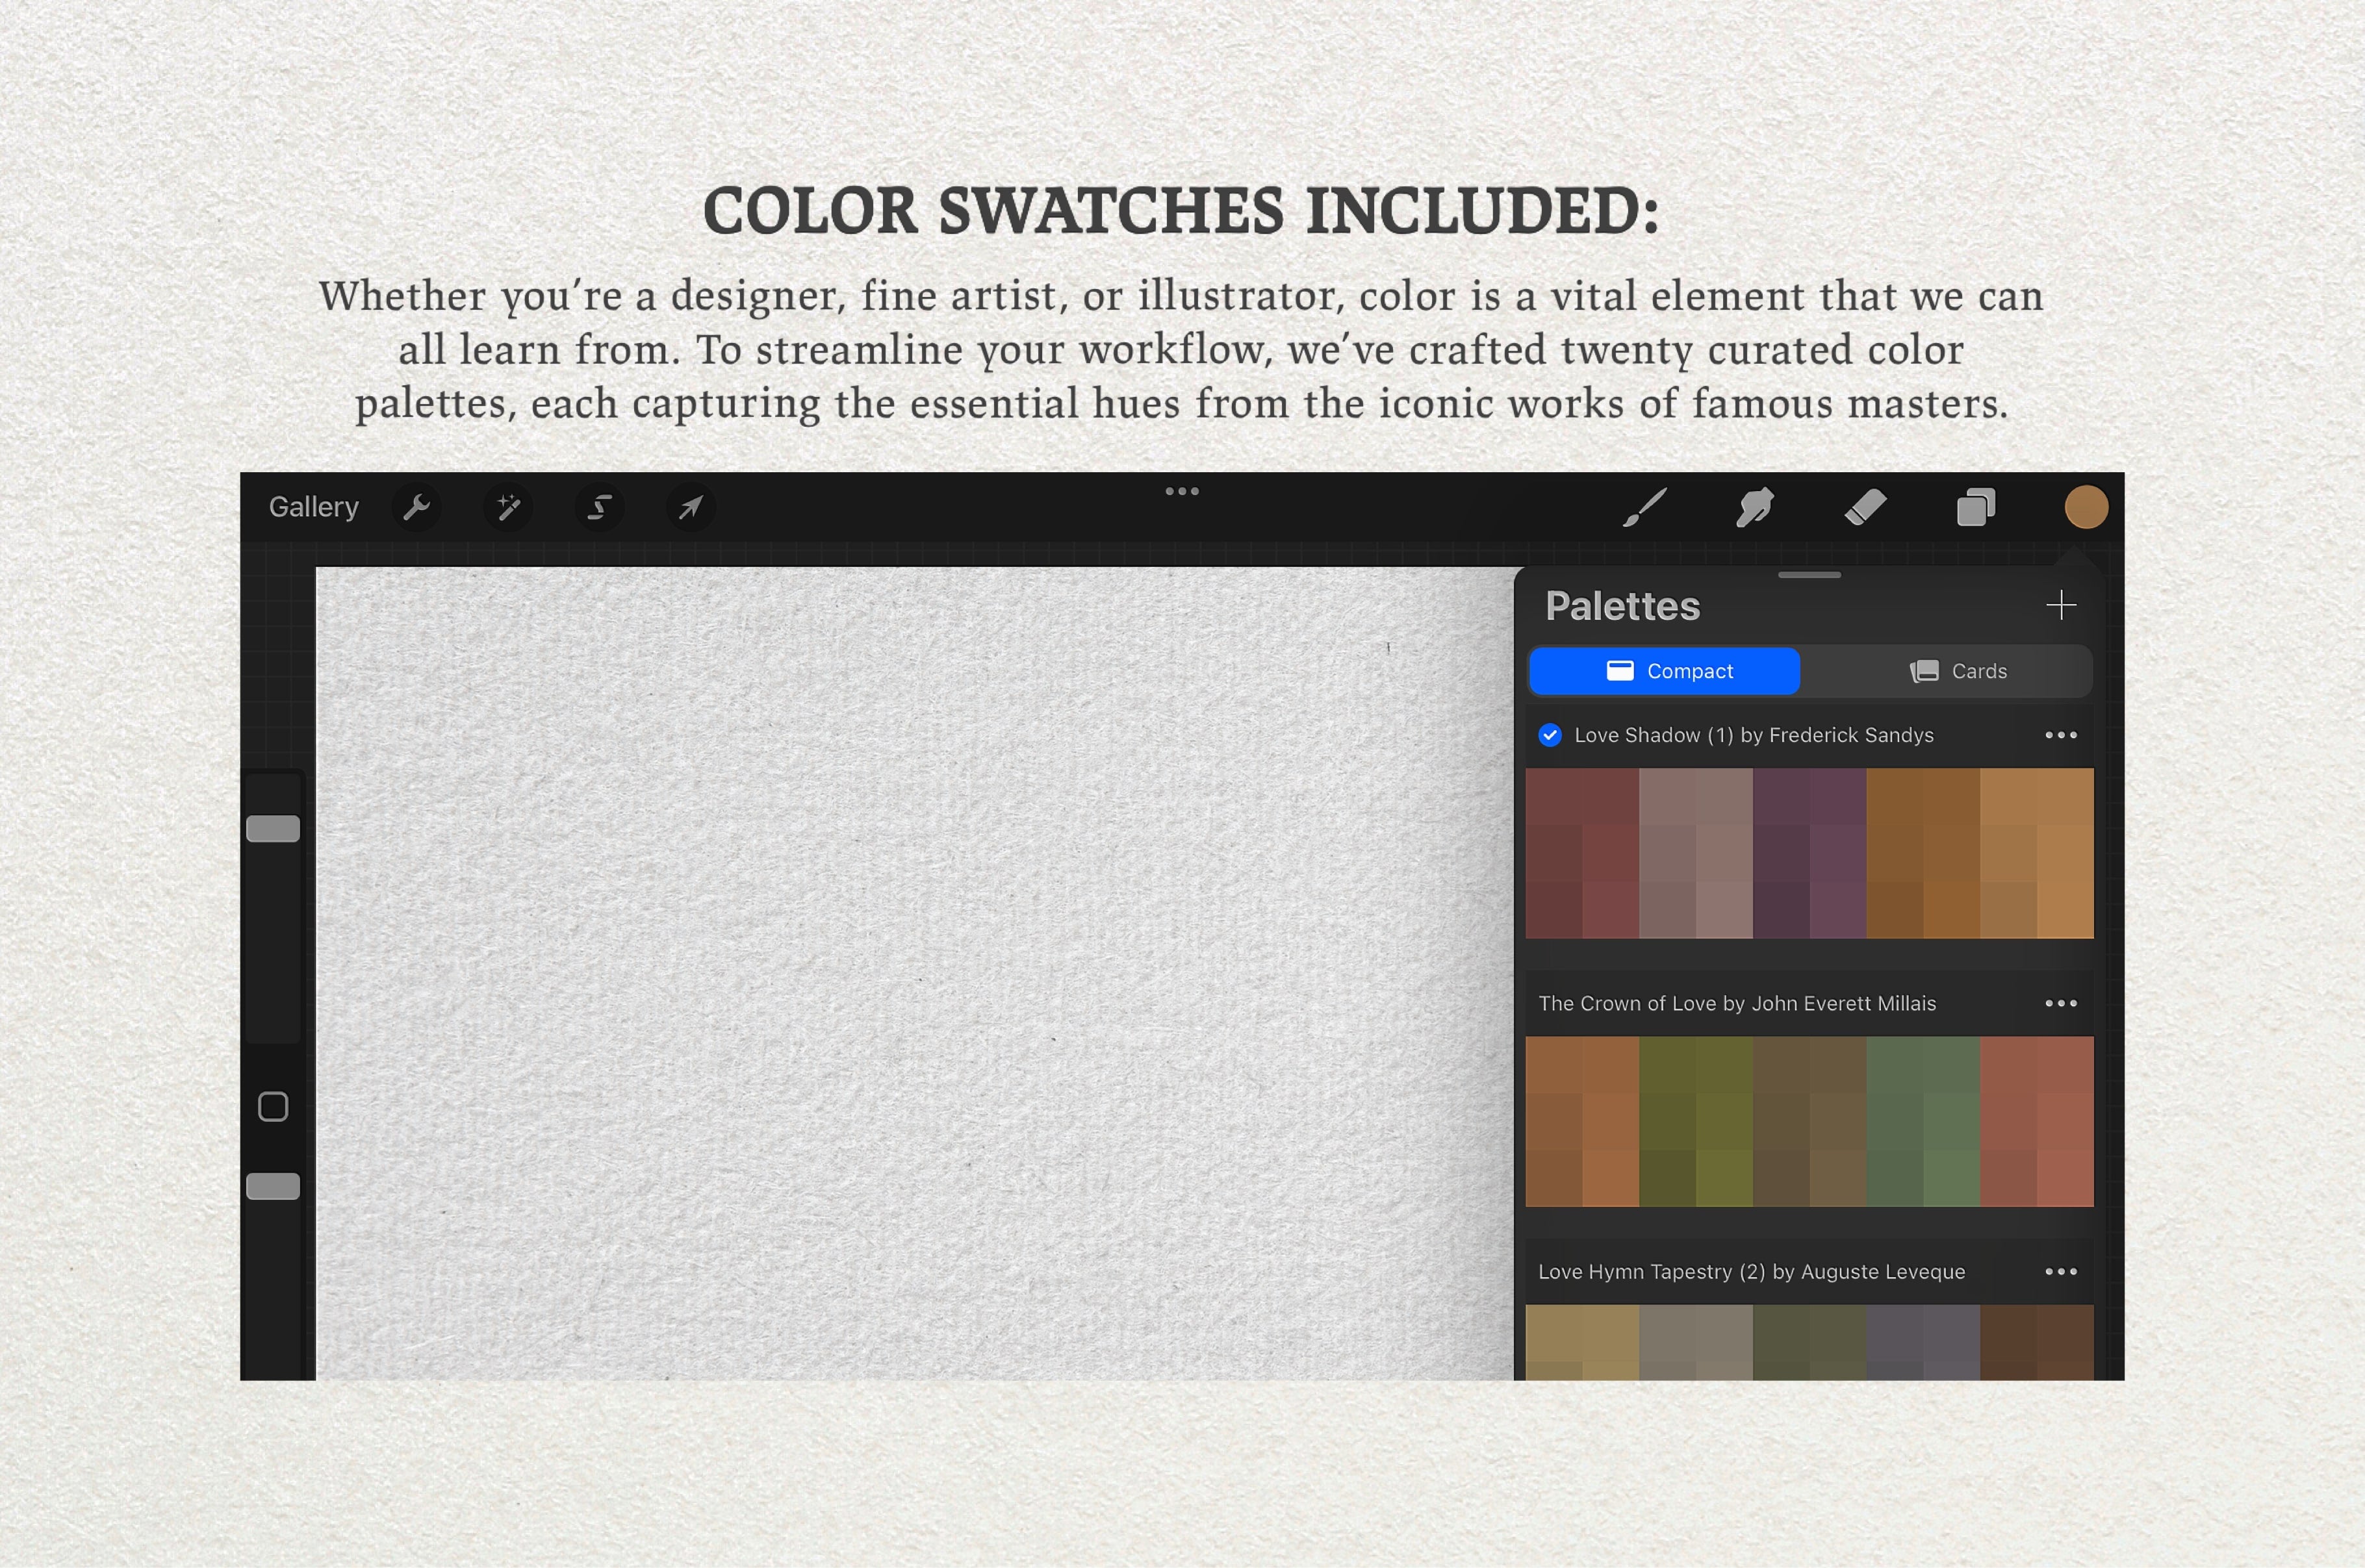Enable Compact palette view
The height and width of the screenshot is (1568, 2365).
click(x=1664, y=671)
